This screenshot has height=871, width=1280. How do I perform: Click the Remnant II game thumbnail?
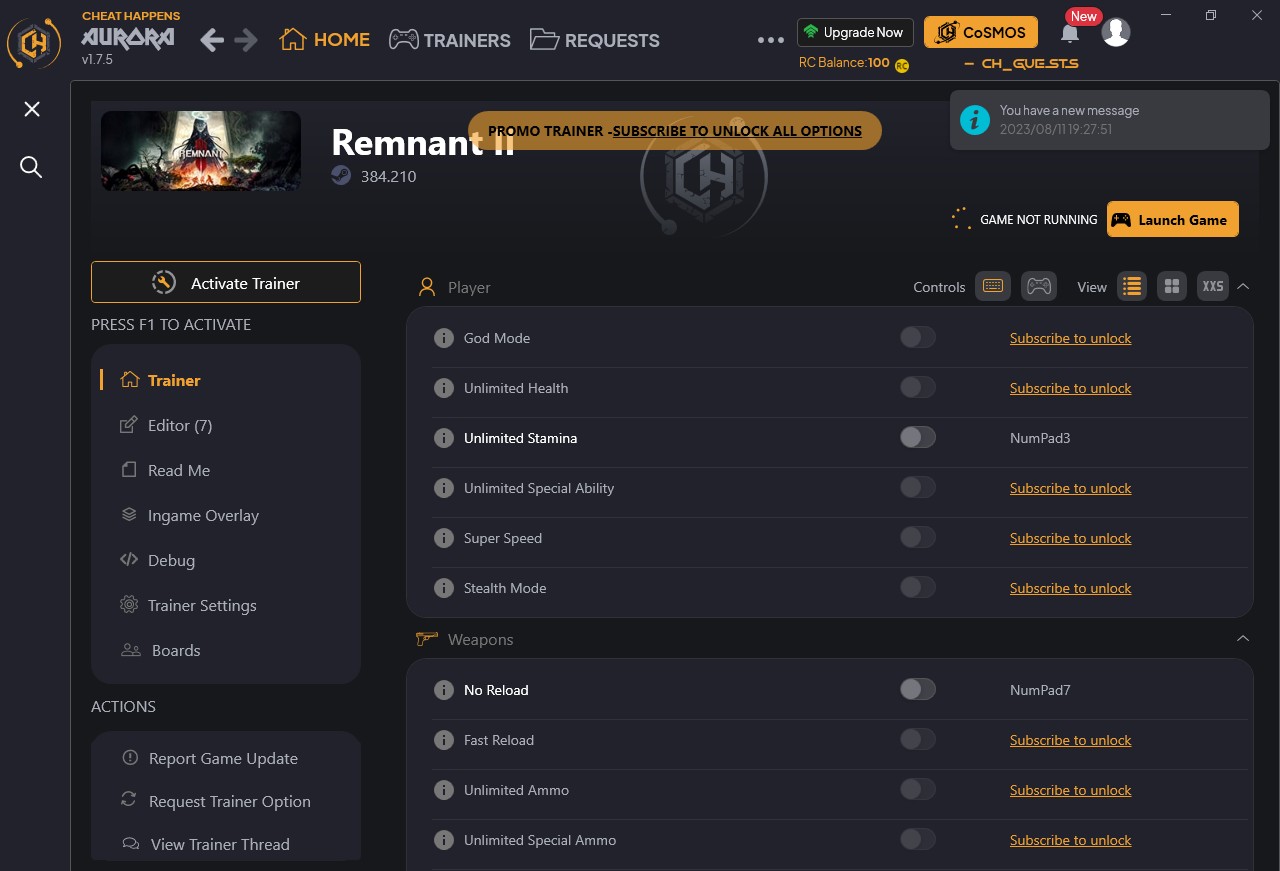coord(201,151)
